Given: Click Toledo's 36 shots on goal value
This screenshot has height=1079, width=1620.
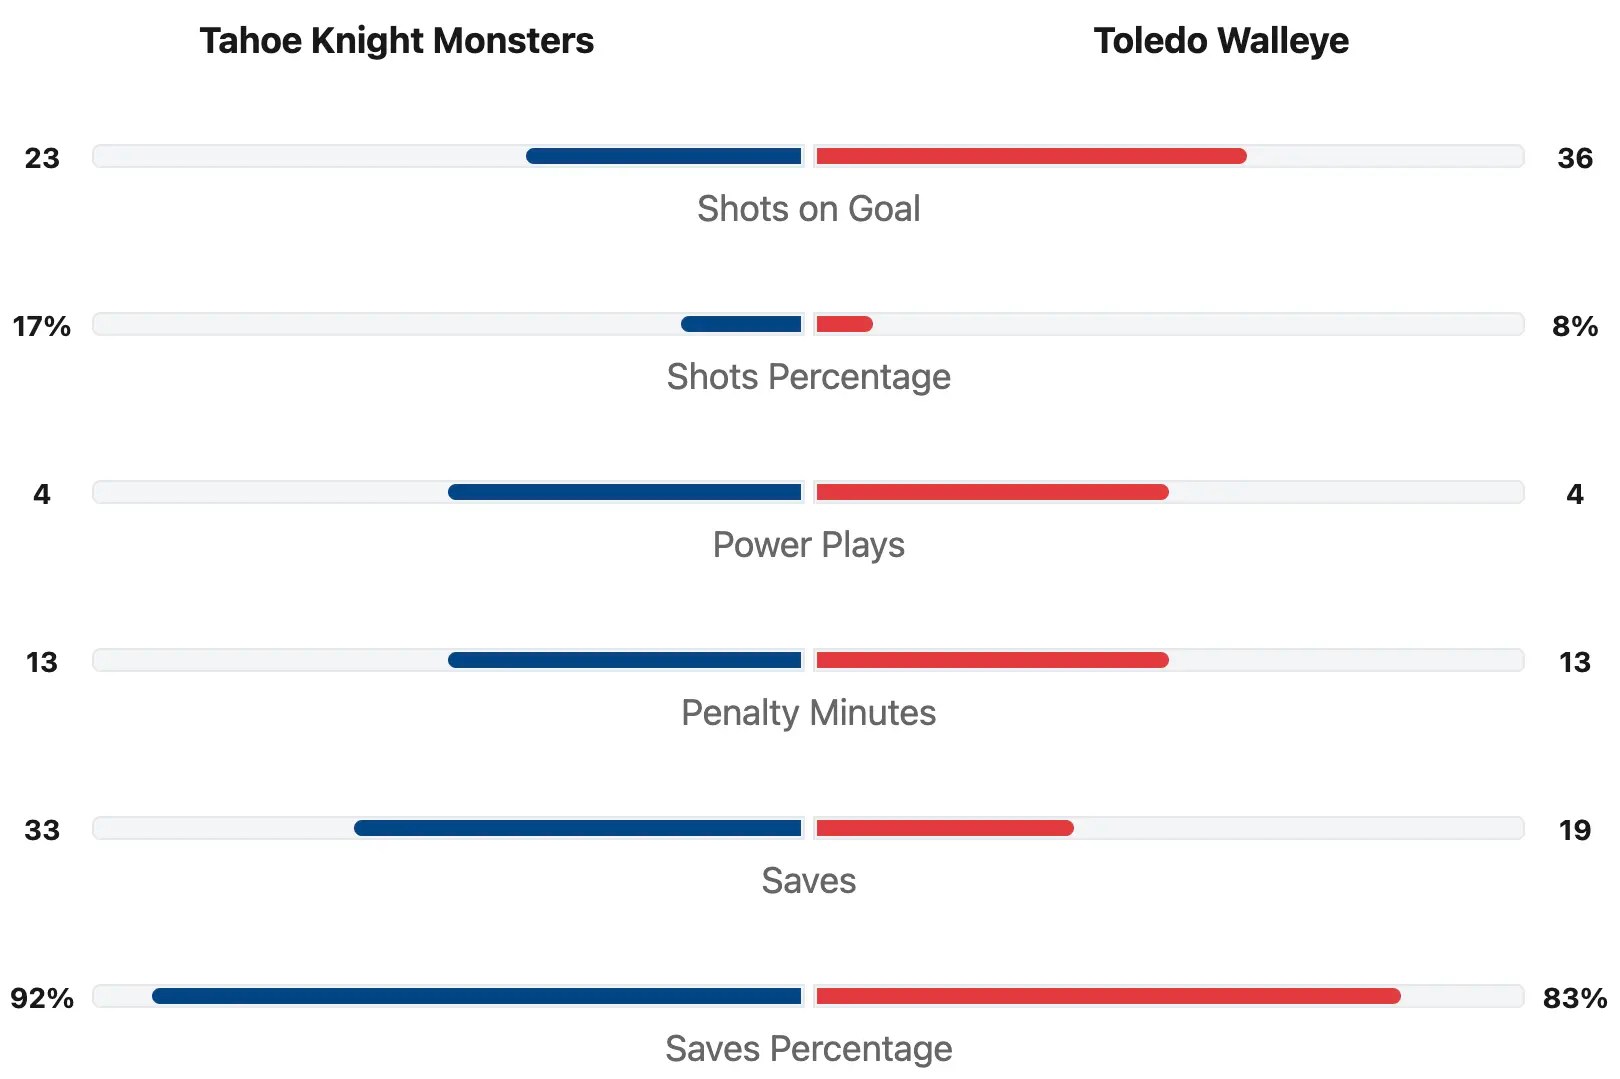Looking at the screenshot, I should click(x=1574, y=158).
